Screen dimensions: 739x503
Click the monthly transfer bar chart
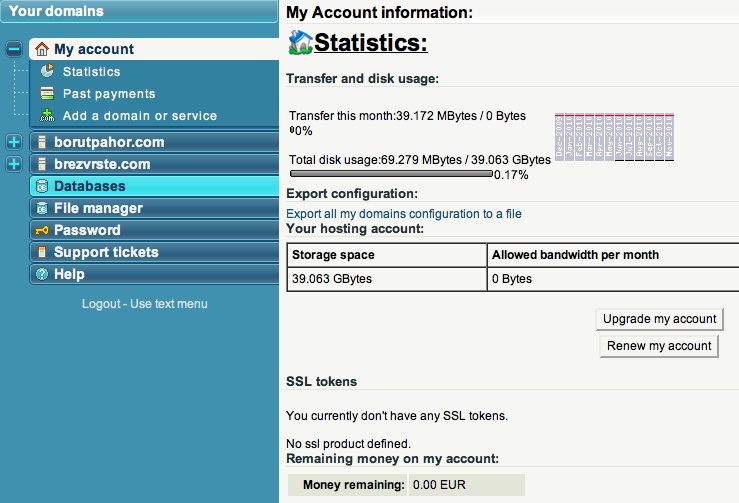615,136
